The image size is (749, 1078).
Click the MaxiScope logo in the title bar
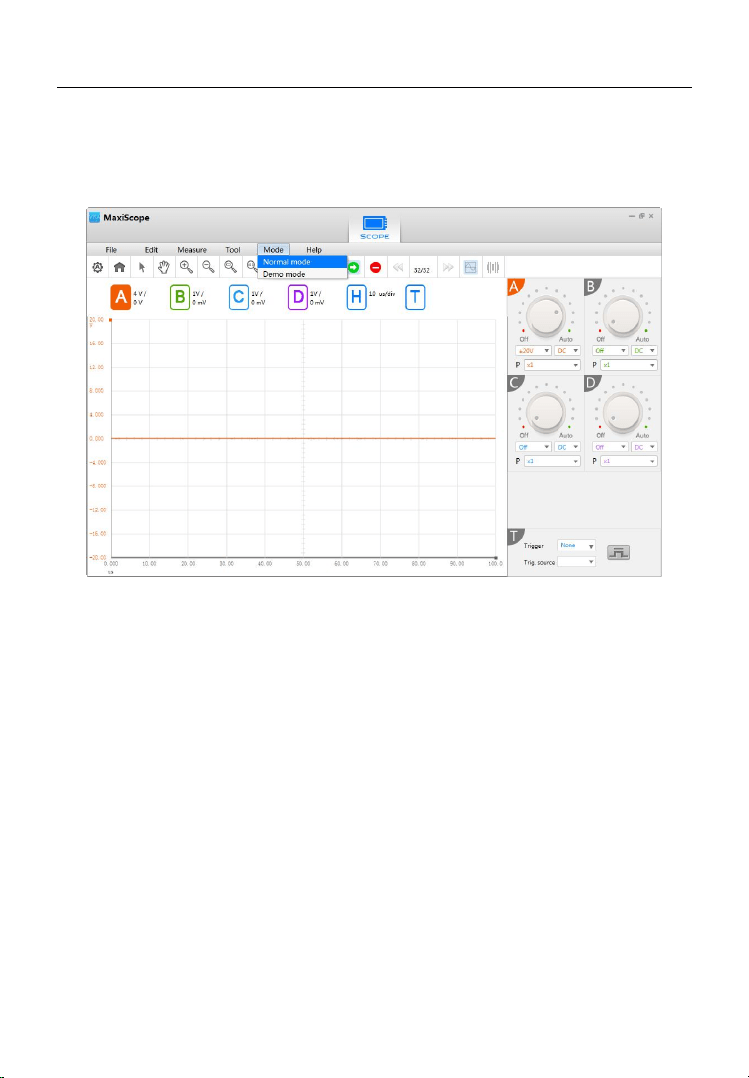click(x=95, y=218)
